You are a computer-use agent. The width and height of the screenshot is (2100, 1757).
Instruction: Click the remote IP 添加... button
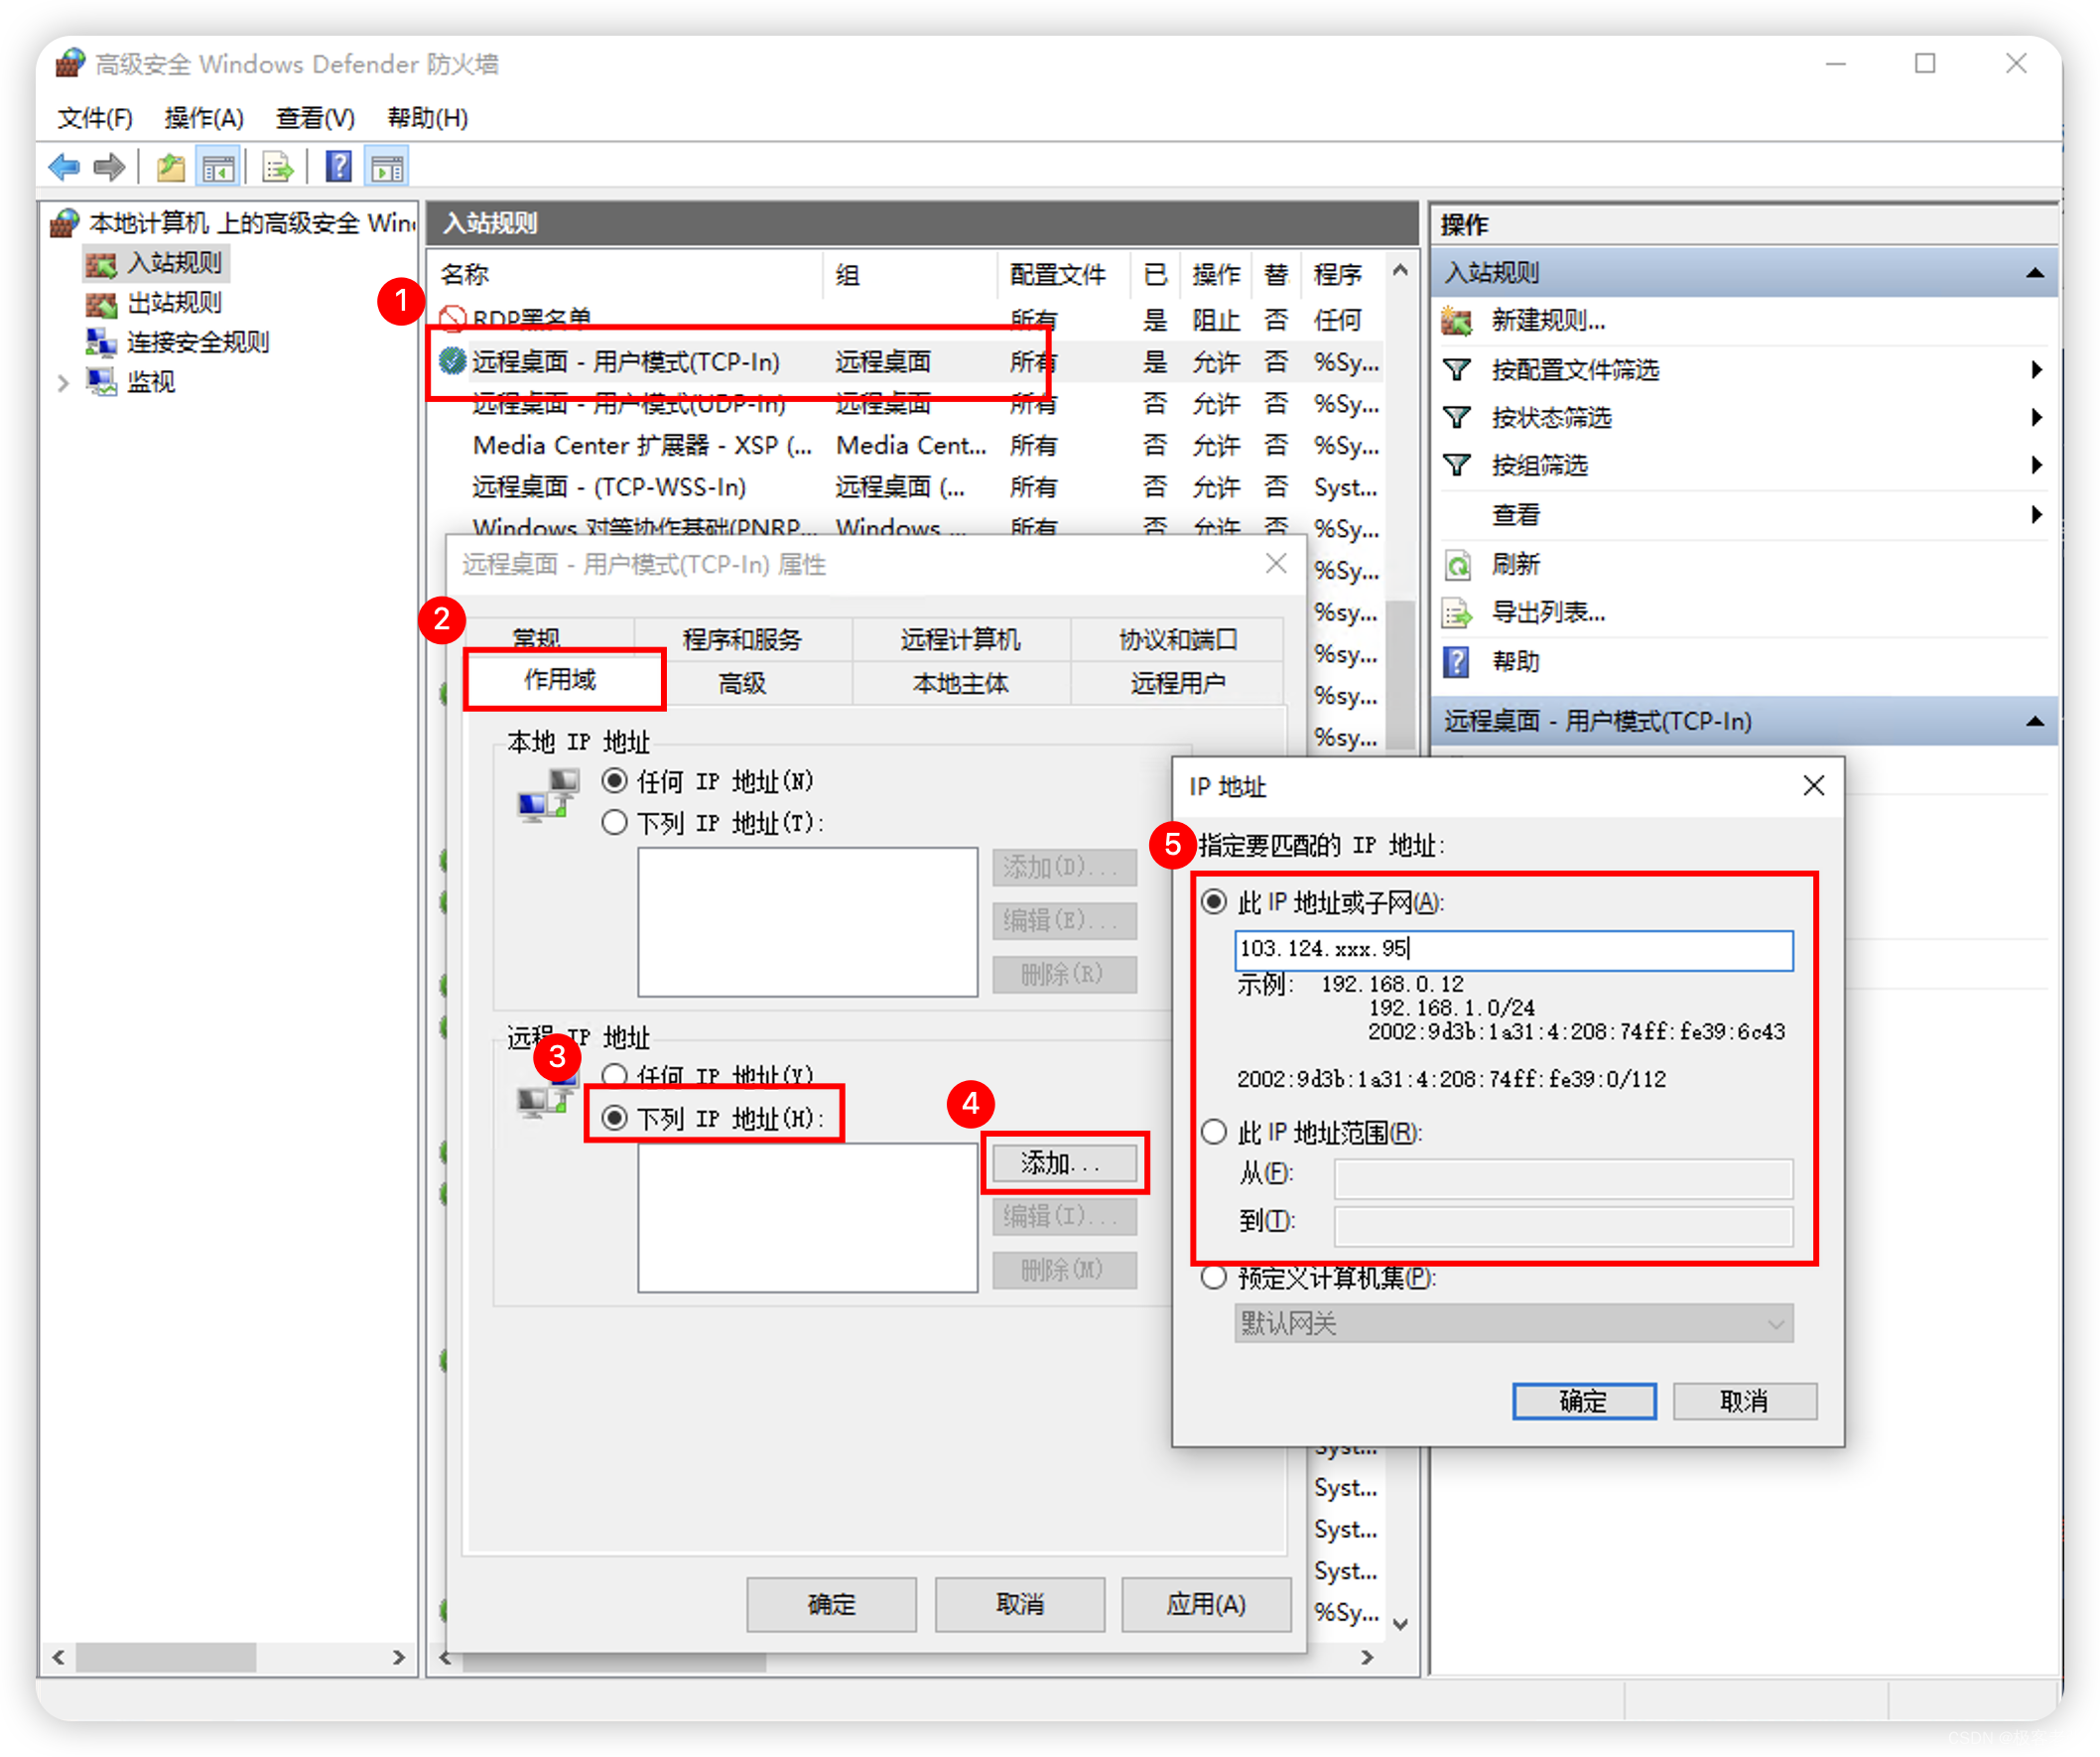(1064, 1164)
